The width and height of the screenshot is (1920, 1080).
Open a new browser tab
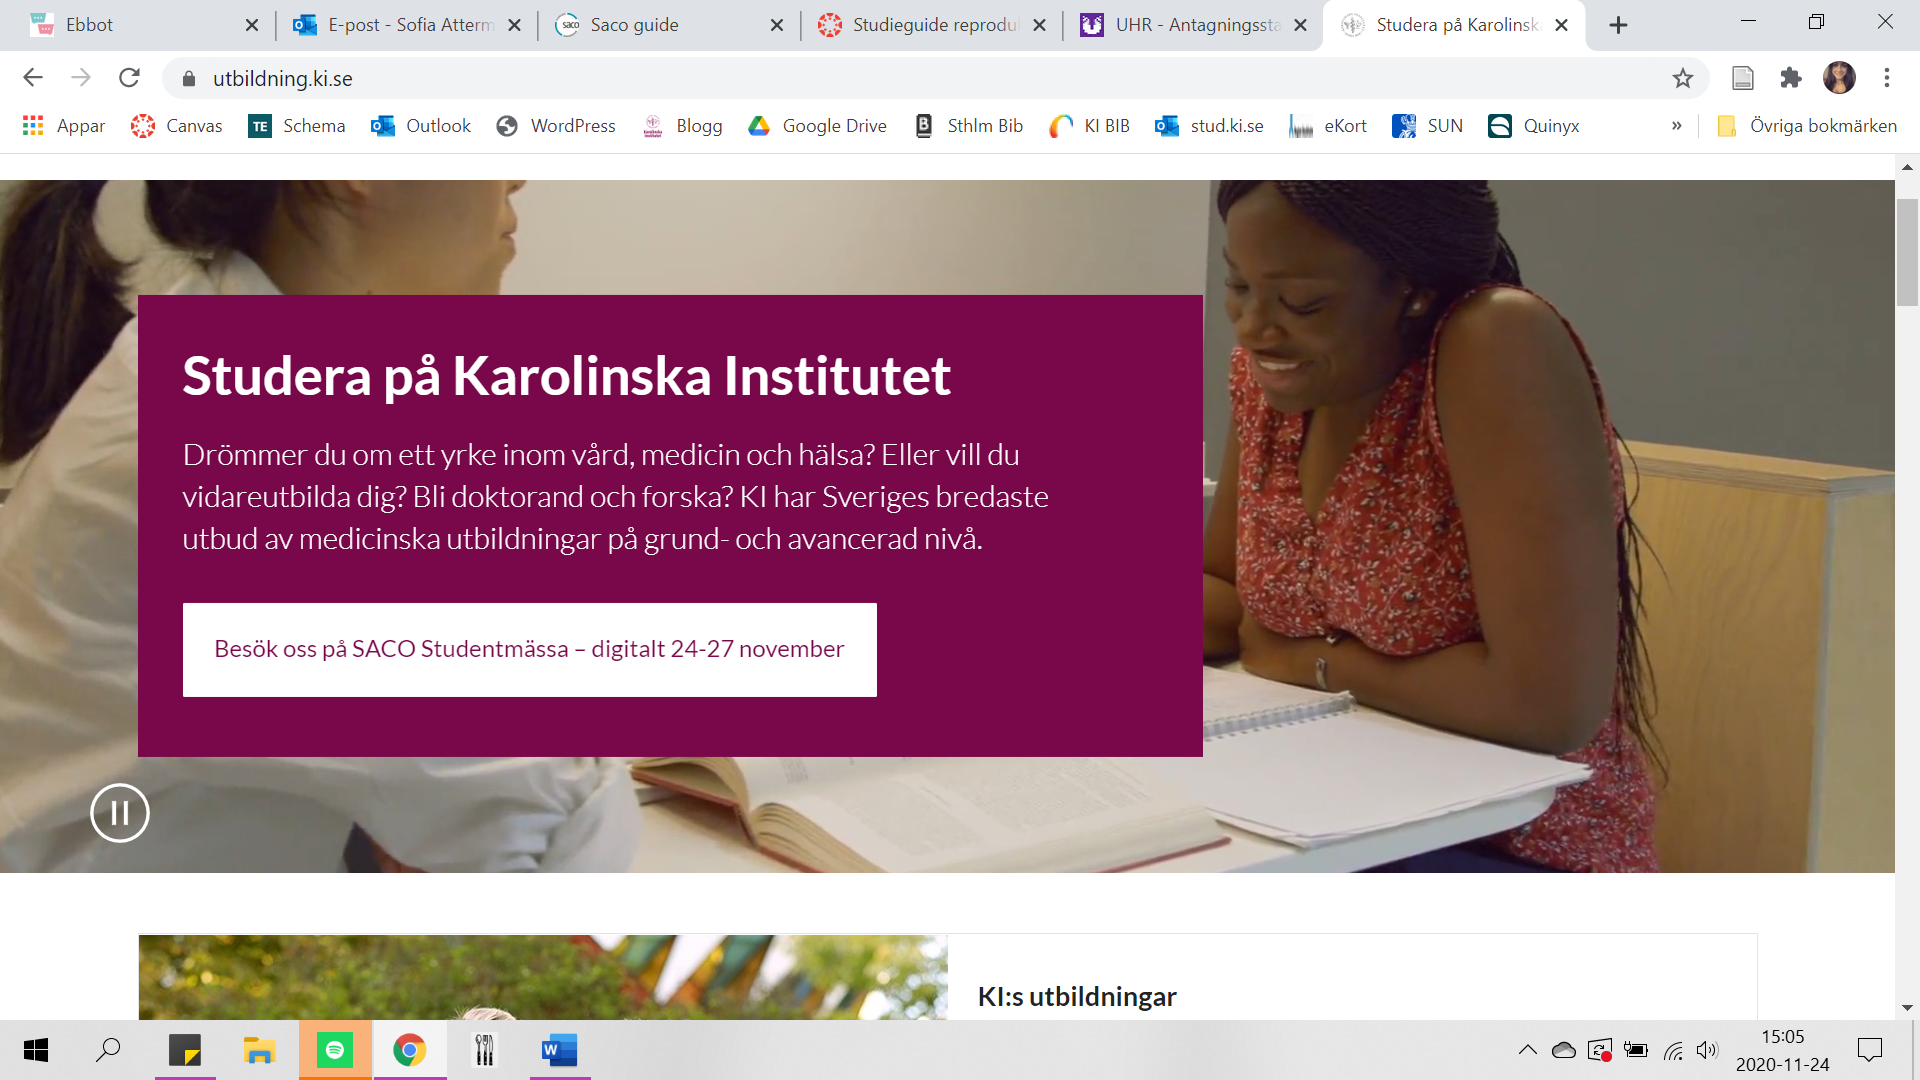pyautogui.click(x=1618, y=25)
